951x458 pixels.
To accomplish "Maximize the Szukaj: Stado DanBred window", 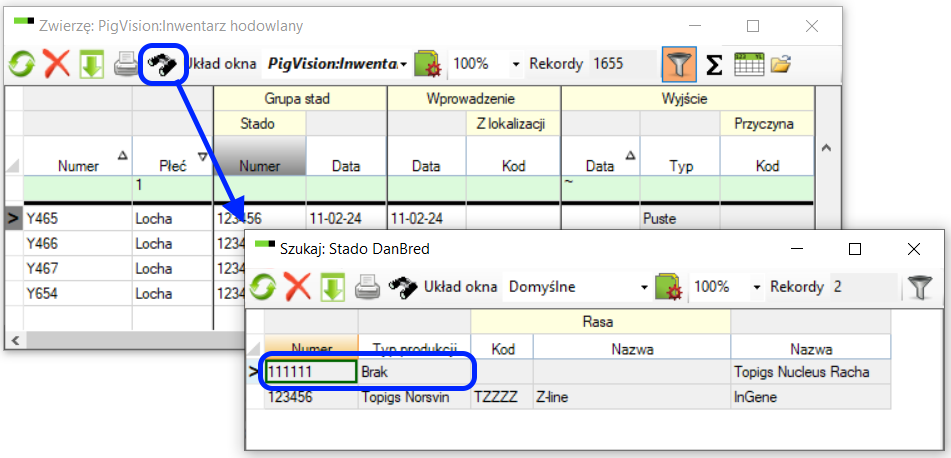I will [855, 249].
